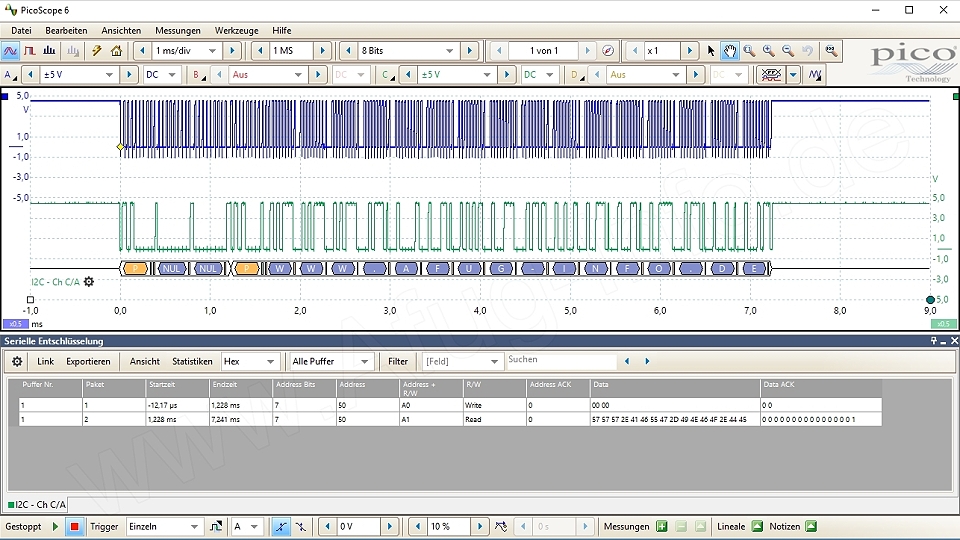Click the Filter button
960x540 pixels.
398,361
